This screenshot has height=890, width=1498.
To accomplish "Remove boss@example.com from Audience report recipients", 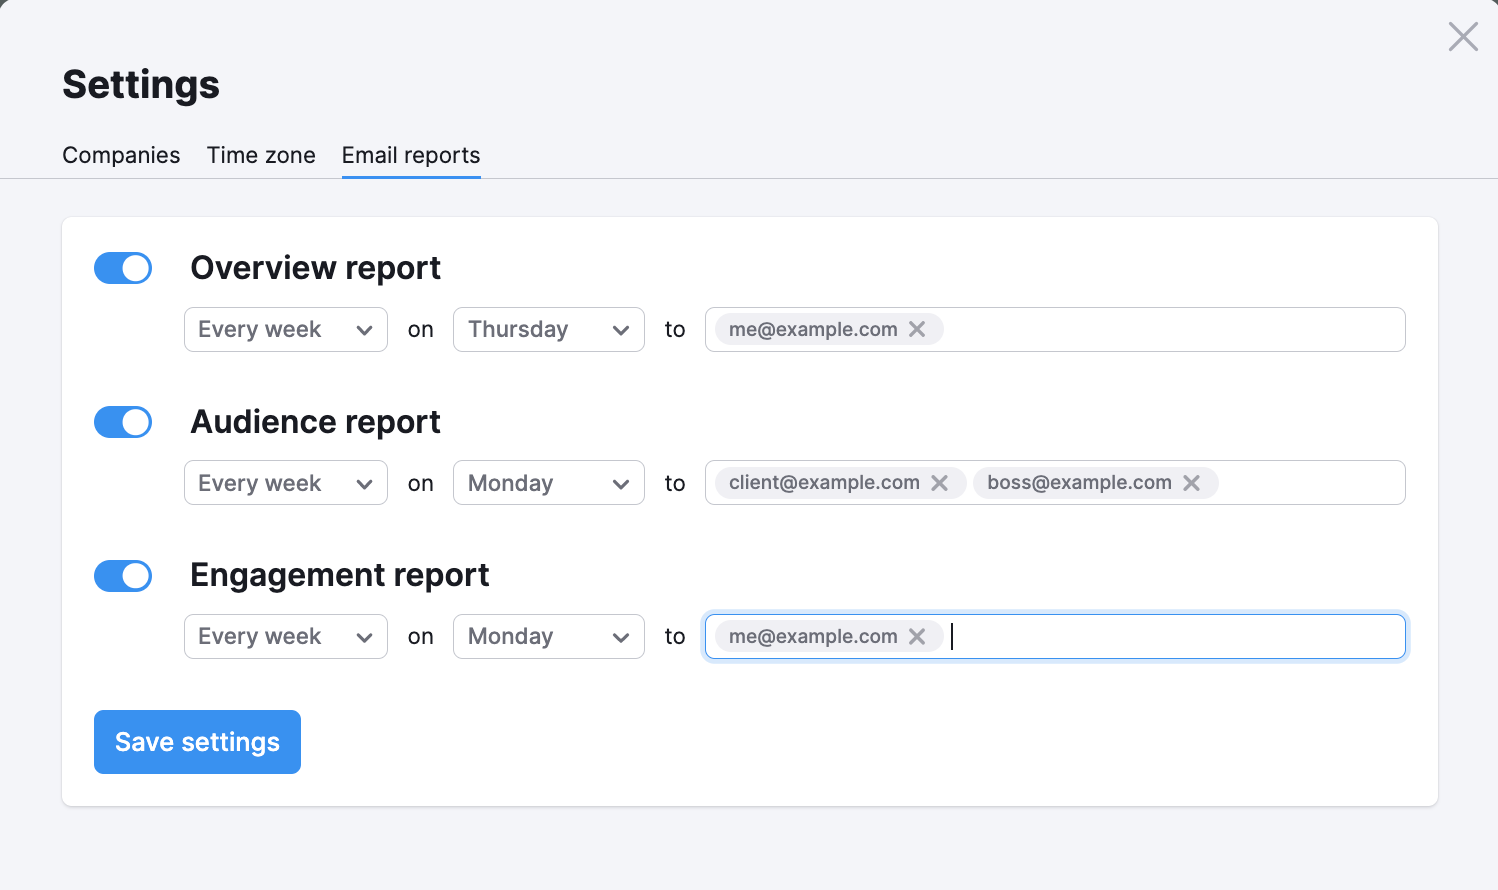I will [x=1191, y=482].
